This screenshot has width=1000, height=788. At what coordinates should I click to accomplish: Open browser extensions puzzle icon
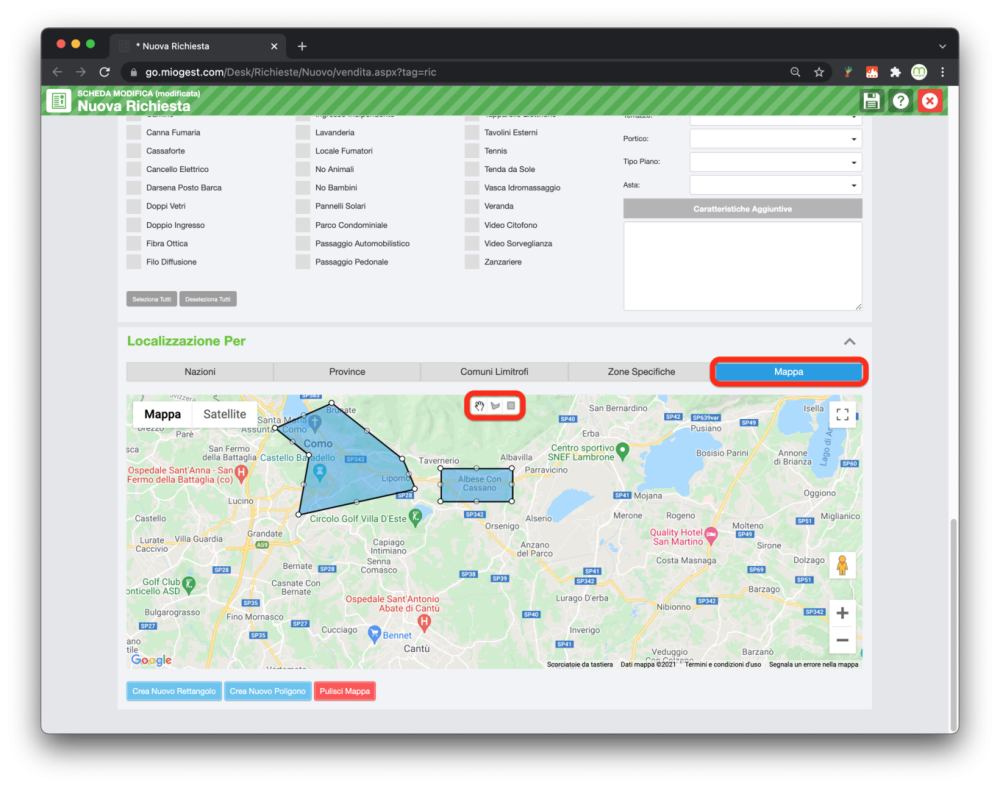coord(895,72)
